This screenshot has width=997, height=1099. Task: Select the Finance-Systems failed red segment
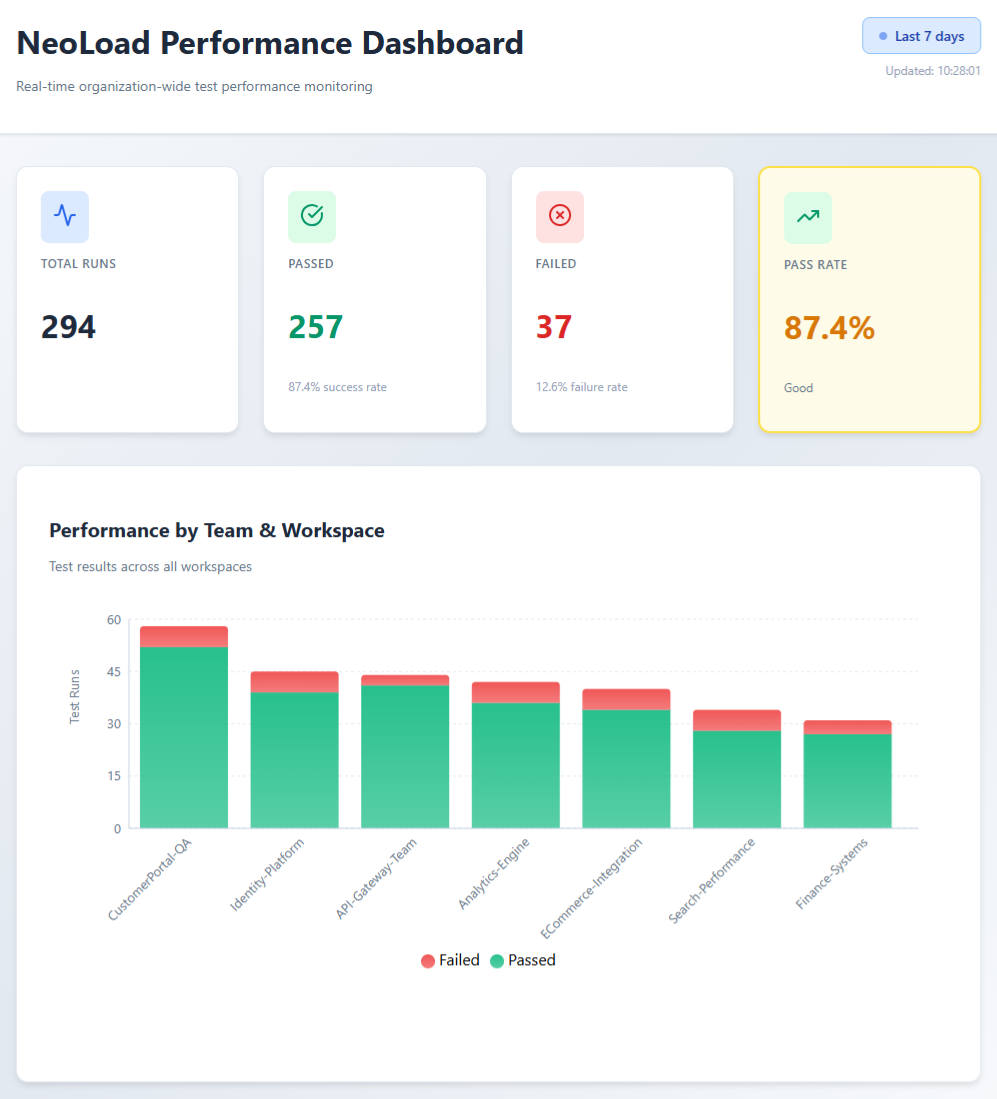(x=848, y=727)
